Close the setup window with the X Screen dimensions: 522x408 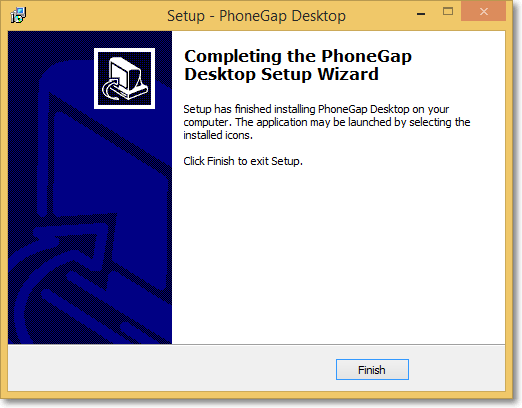point(484,12)
